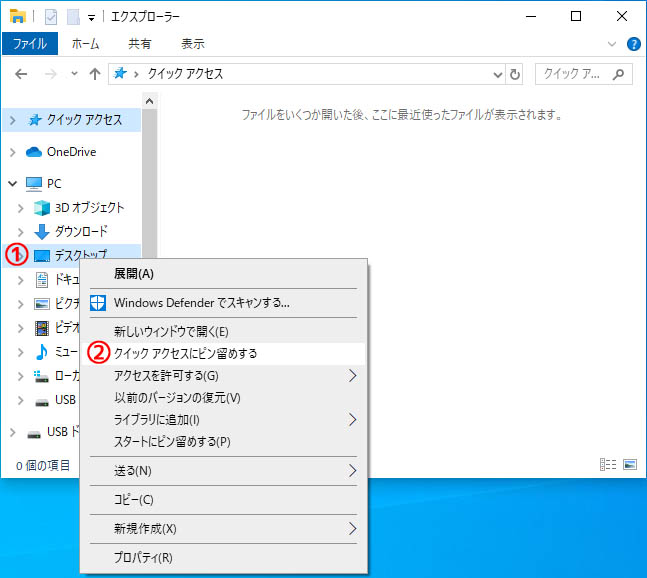Expand the ribbon with the chevron
647x578 pixels.
pyautogui.click(x=612, y=44)
